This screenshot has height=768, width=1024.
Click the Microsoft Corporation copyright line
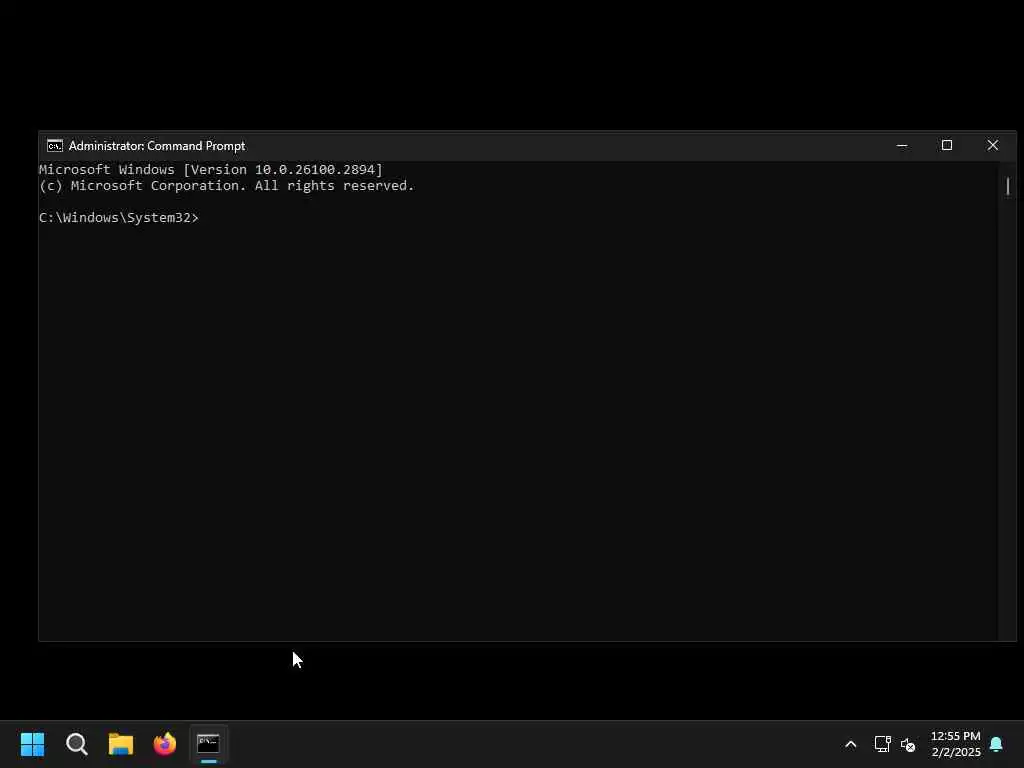(227, 185)
